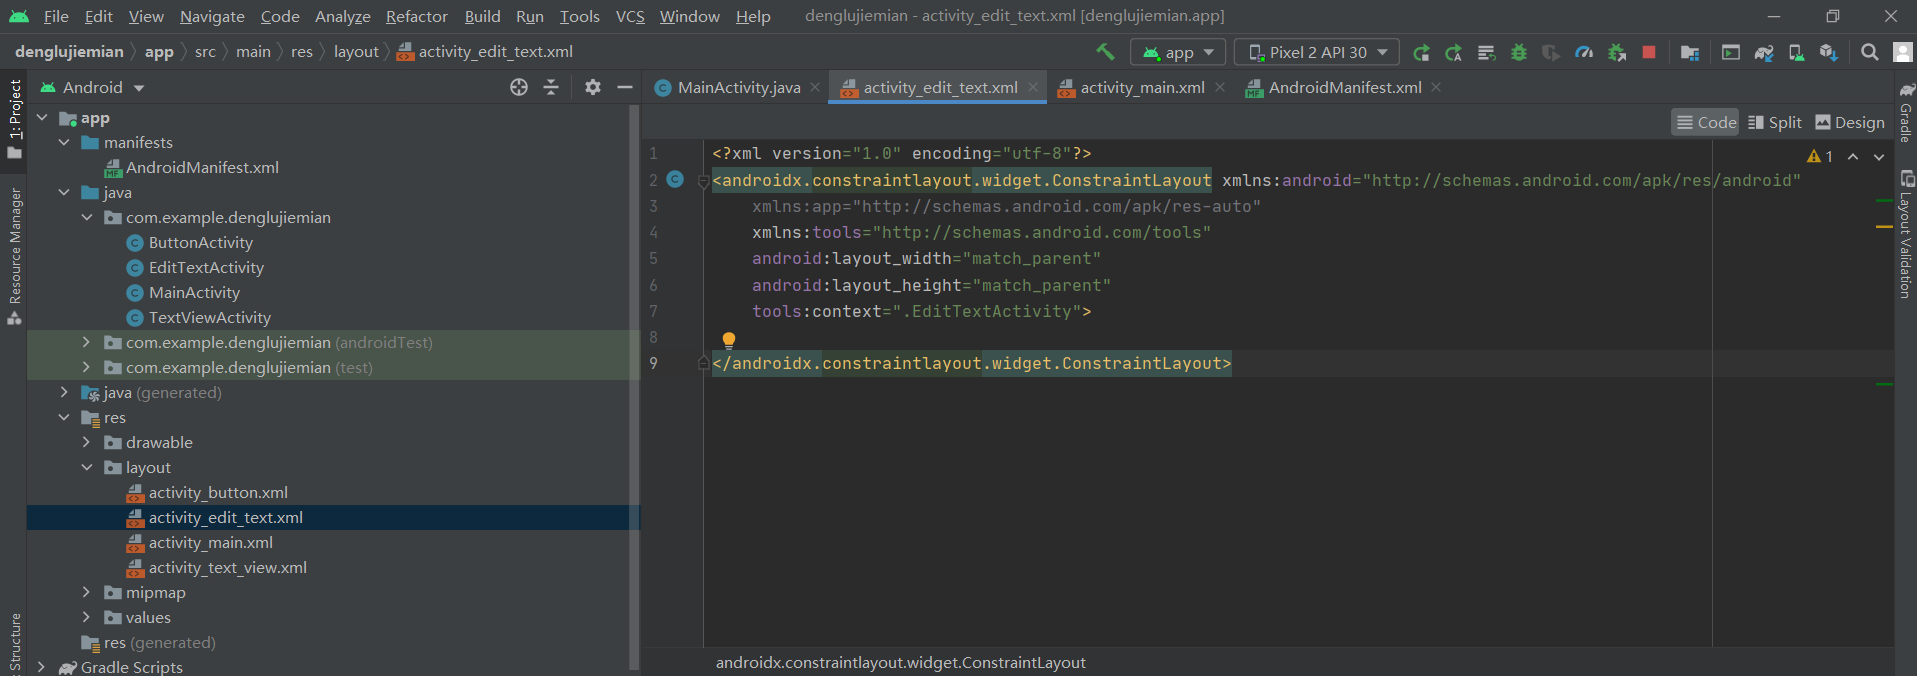This screenshot has width=1917, height=676.
Task: Click the res breadcrumb in navigation bar
Action: tap(302, 51)
